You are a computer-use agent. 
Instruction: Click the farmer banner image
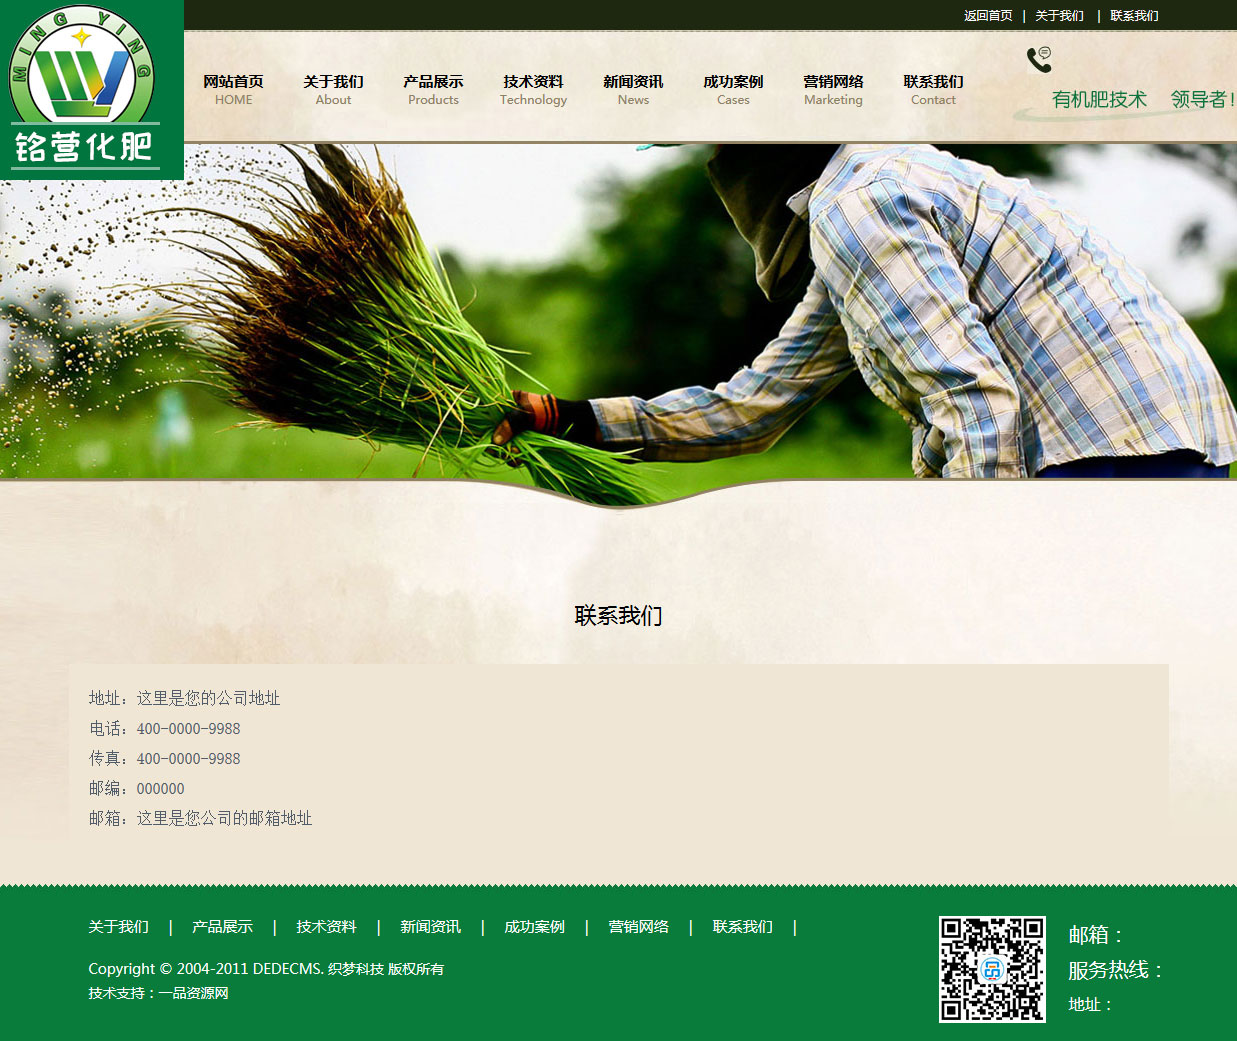[618, 310]
